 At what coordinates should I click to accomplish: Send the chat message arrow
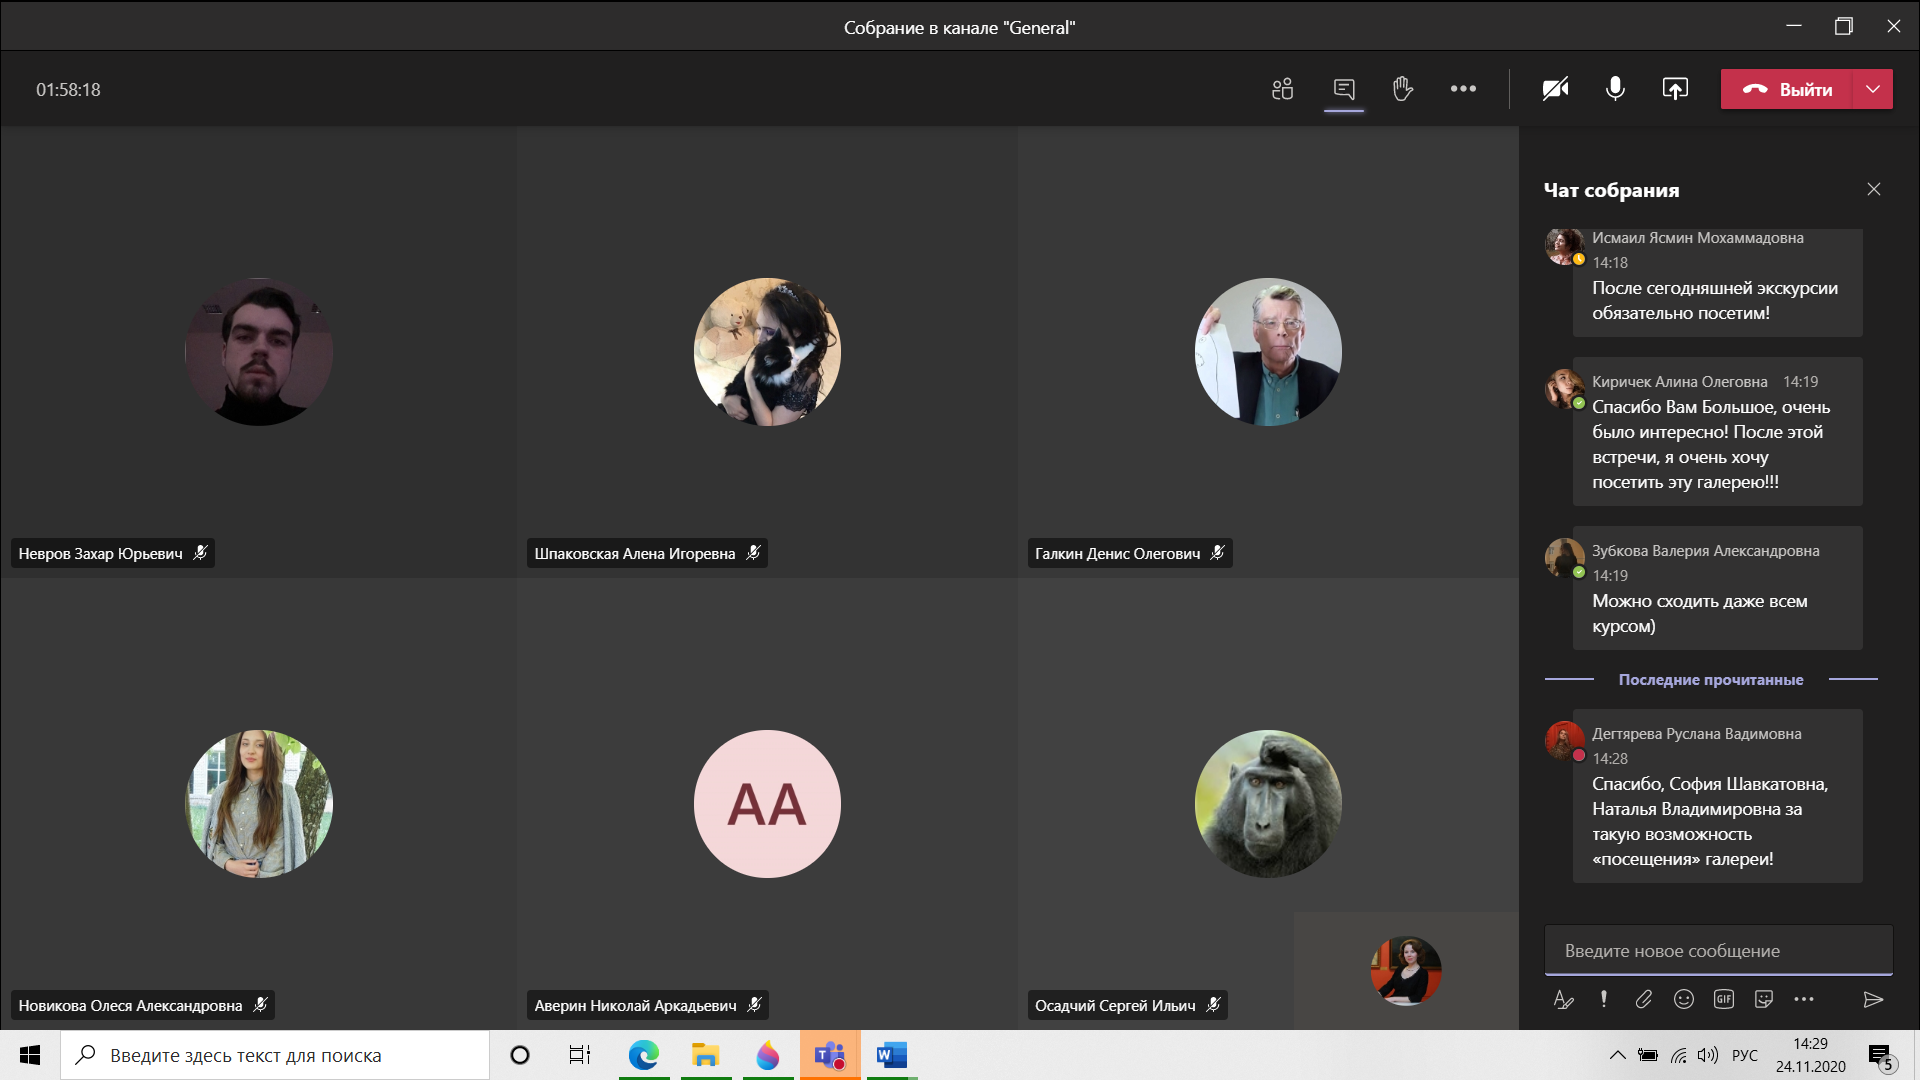tap(1874, 999)
